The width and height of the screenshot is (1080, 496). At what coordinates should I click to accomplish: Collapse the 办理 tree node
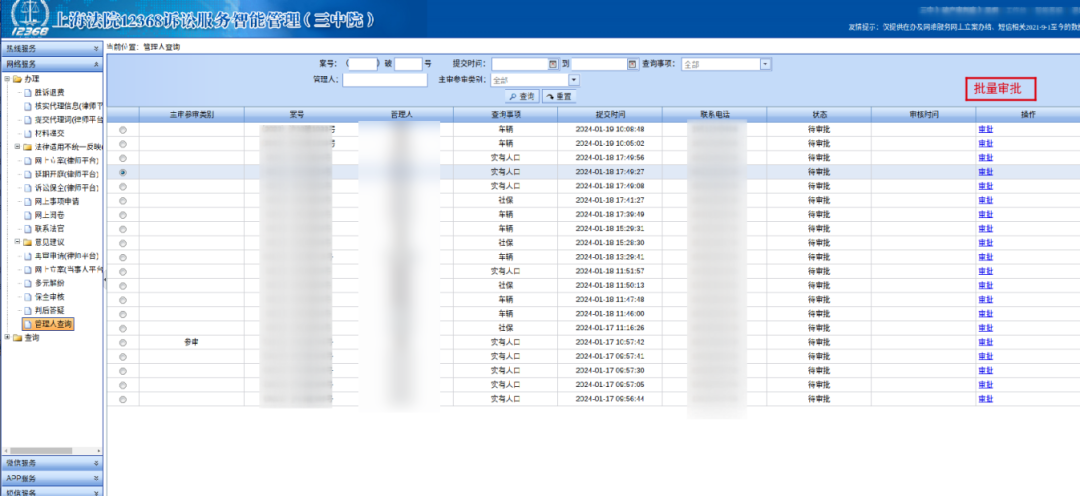[x=7, y=79]
